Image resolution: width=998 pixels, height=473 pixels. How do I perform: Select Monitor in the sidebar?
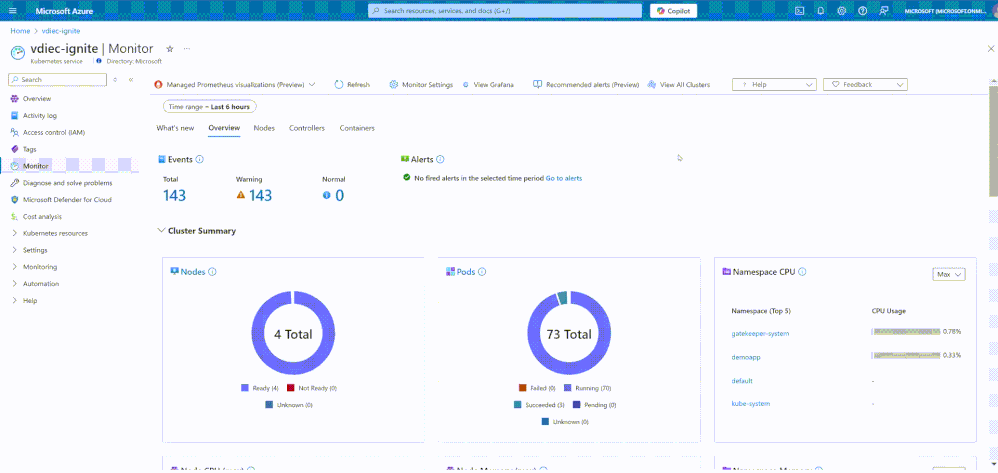(x=36, y=166)
